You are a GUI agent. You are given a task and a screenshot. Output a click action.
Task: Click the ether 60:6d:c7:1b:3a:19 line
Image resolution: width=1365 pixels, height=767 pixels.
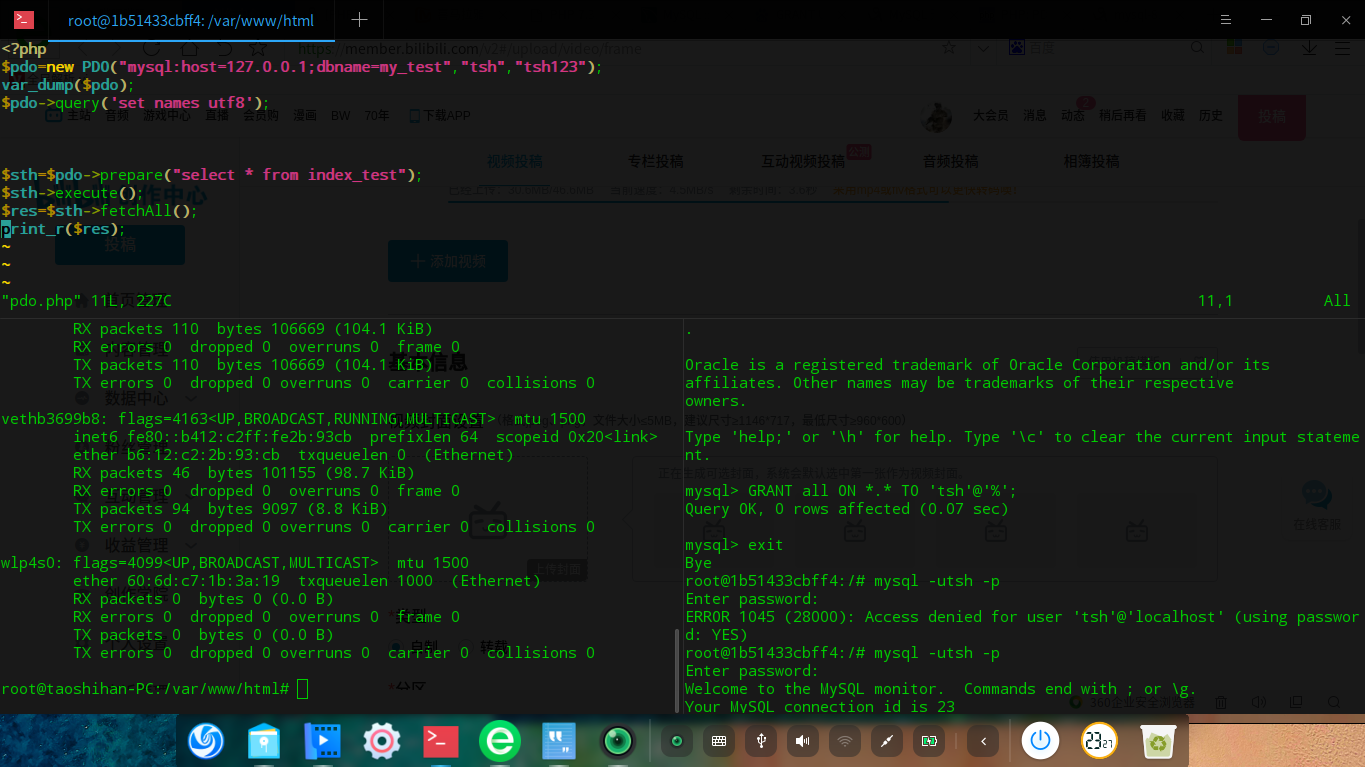coord(307,581)
